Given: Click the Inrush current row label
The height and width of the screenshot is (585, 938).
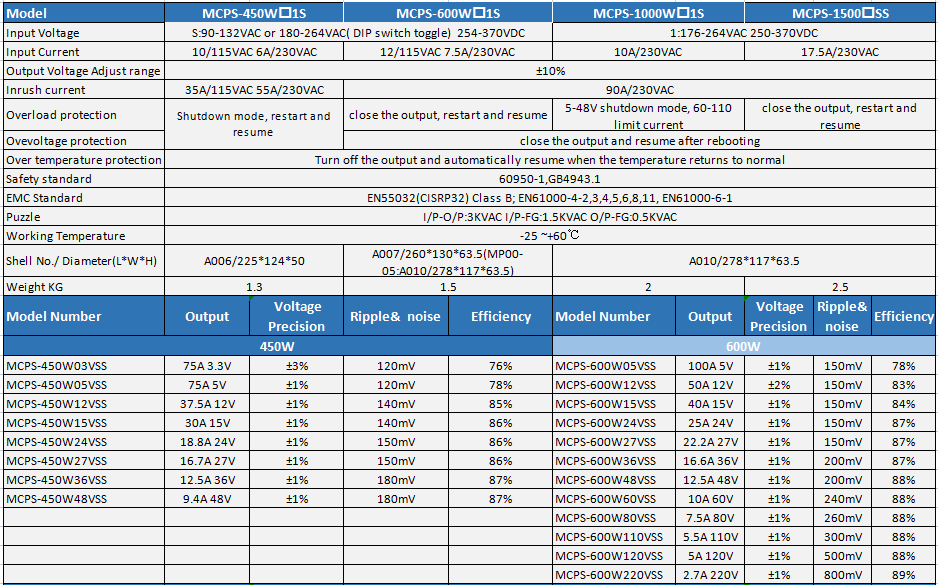Looking at the screenshot, I should [82, 90].
